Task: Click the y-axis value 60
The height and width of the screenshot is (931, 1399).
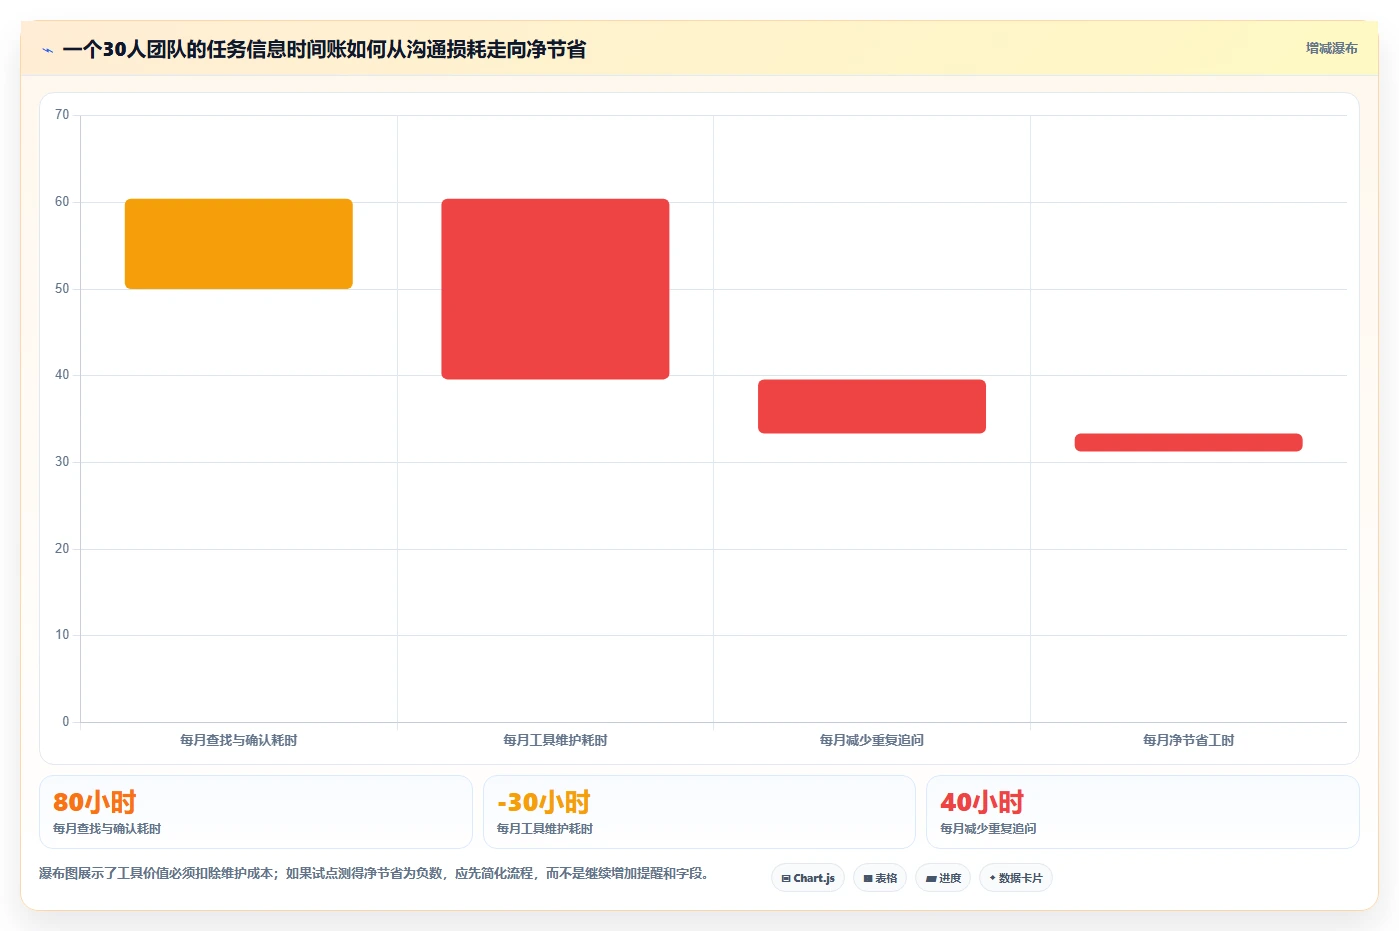Action: click(62, 202)
